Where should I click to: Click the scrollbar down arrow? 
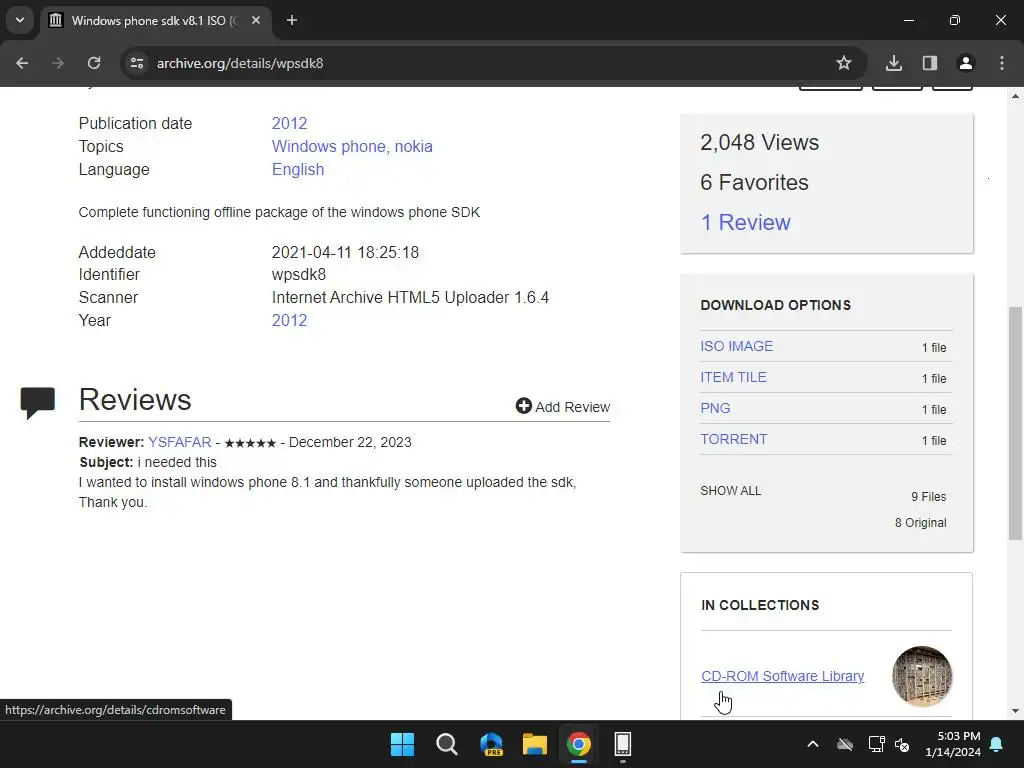coord(1015,711)
